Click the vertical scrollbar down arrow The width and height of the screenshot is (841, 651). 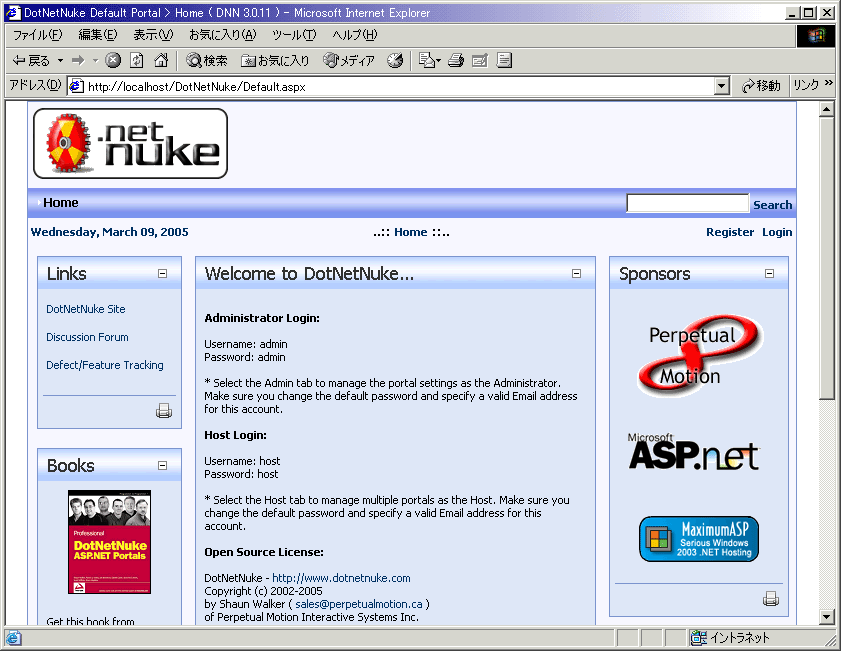[827, 617]
